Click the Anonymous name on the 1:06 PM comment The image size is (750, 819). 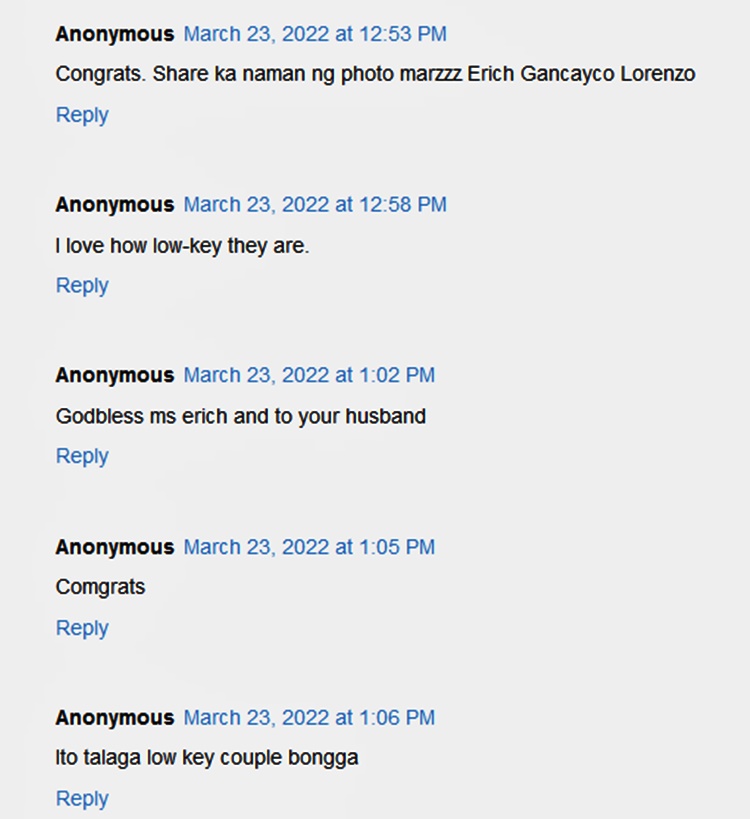(x=115, y=718)
